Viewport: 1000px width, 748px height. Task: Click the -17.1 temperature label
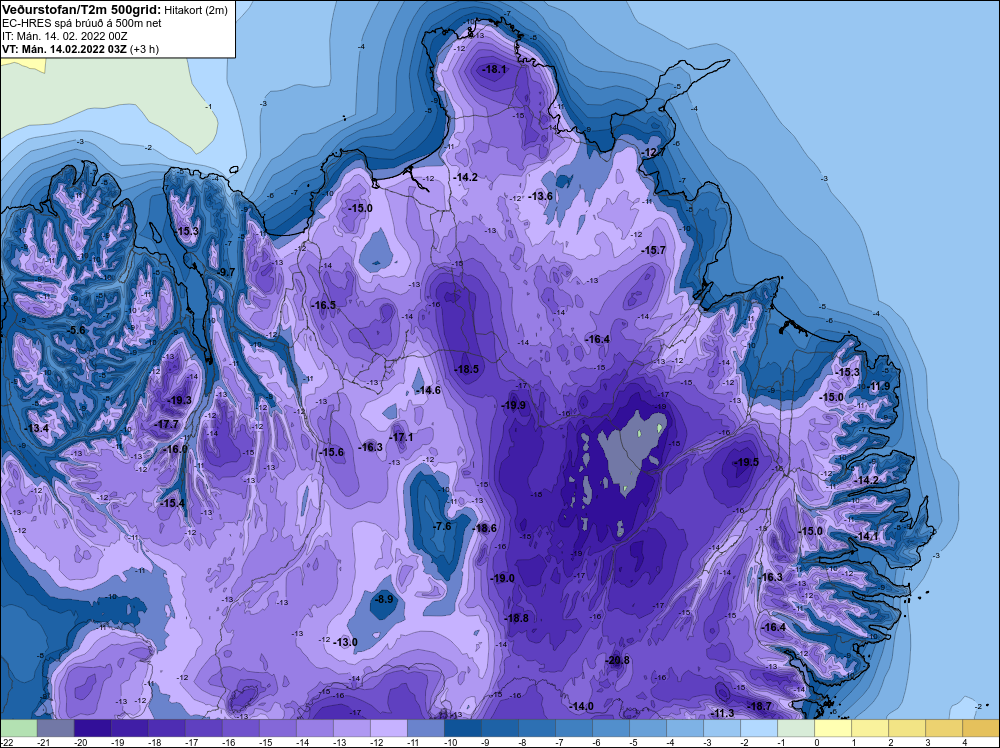401,437
